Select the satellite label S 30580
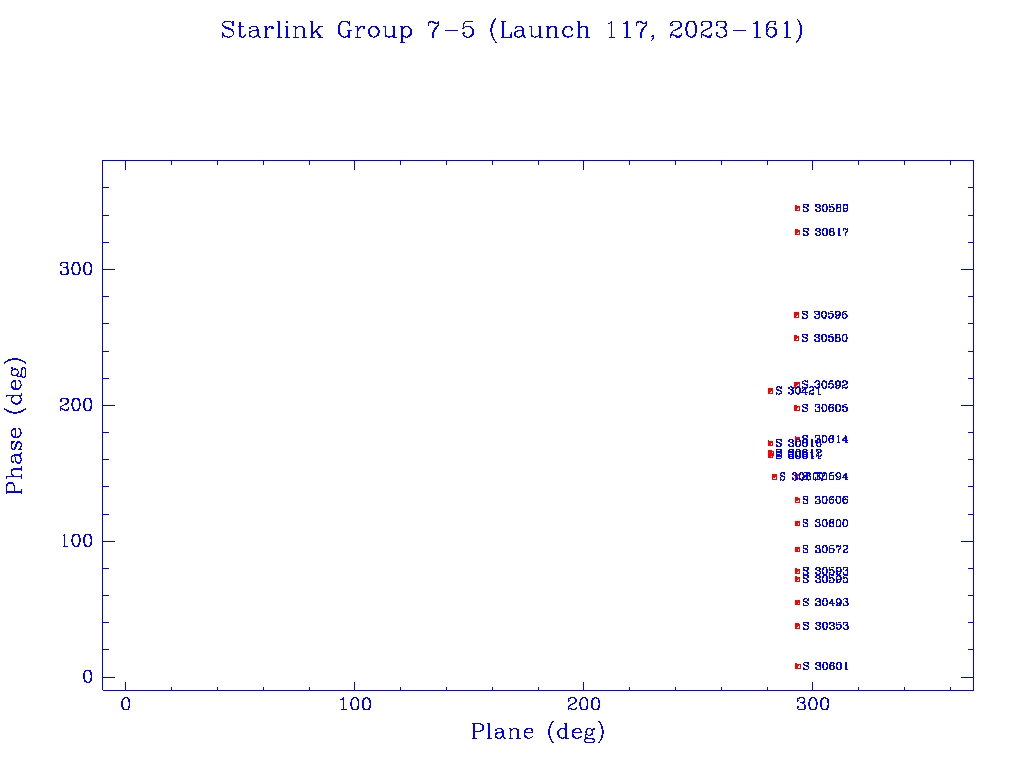Screen dimensions: 1024x768 click(825, 338)
